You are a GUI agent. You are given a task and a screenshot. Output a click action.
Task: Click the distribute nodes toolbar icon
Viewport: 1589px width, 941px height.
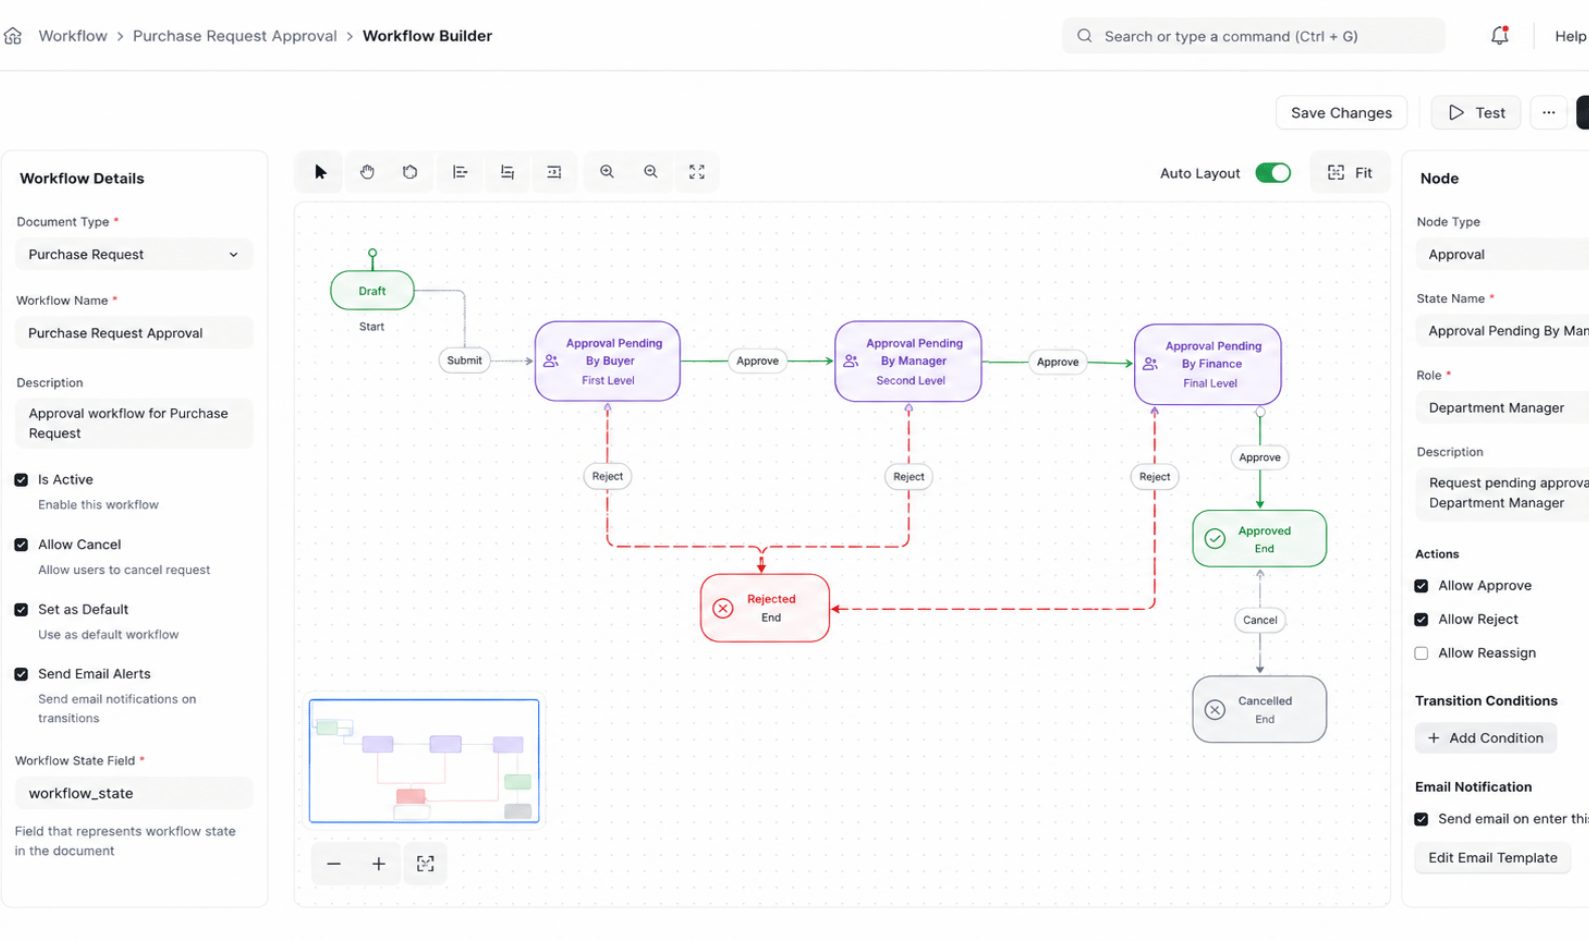tap(554, 172)
